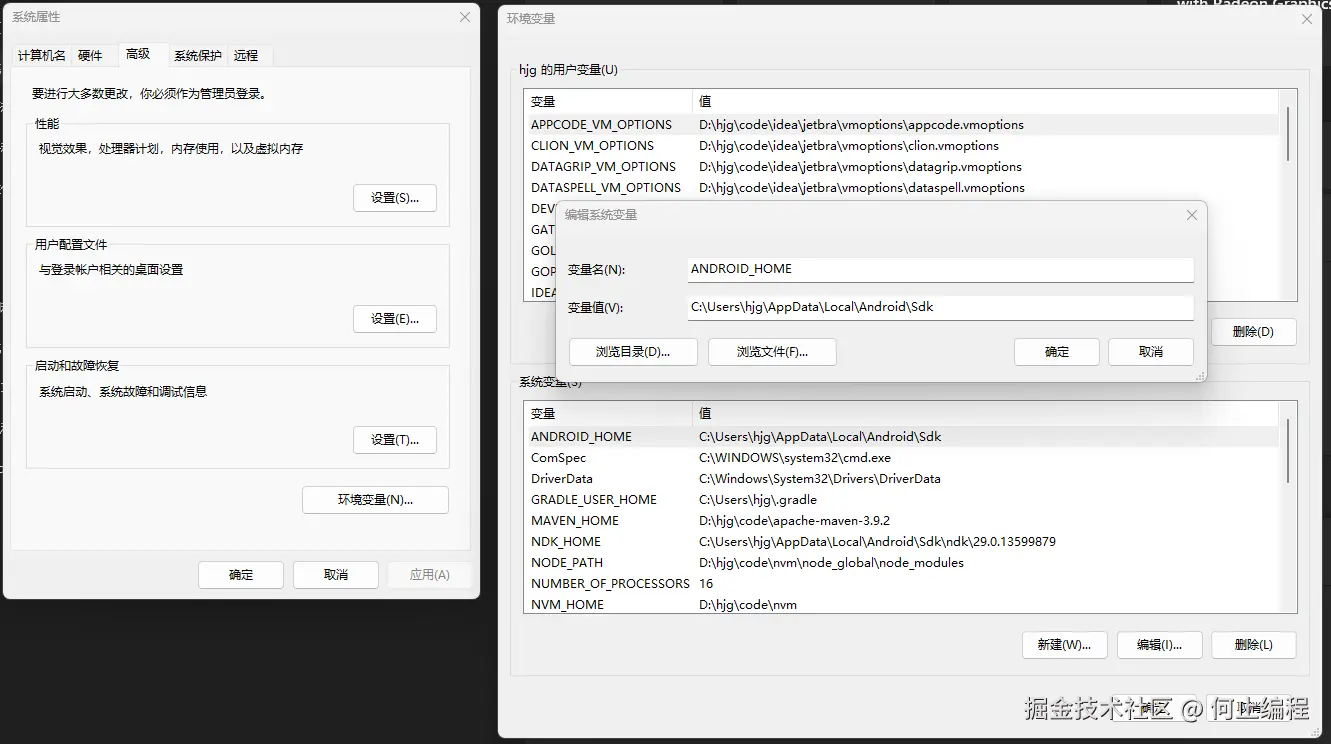Image resolution: width=1331 pixels, height=744 pixels.
Task: Open performance 设置(S)... button
Action: click(395, 198)
